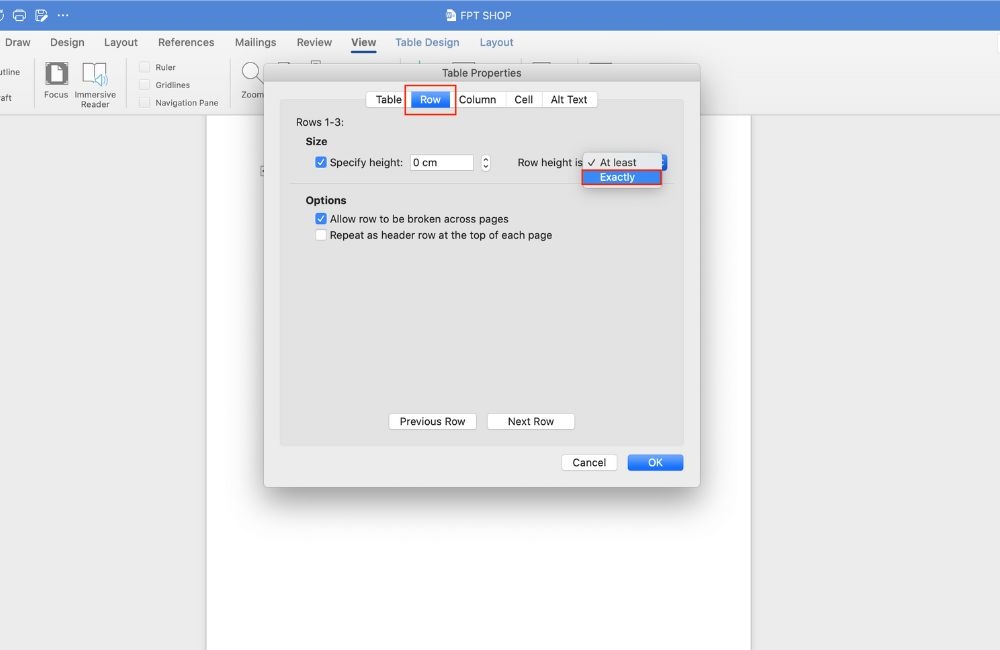Confirm with the OK button
Screen dimensions: 1000x650
655,462
